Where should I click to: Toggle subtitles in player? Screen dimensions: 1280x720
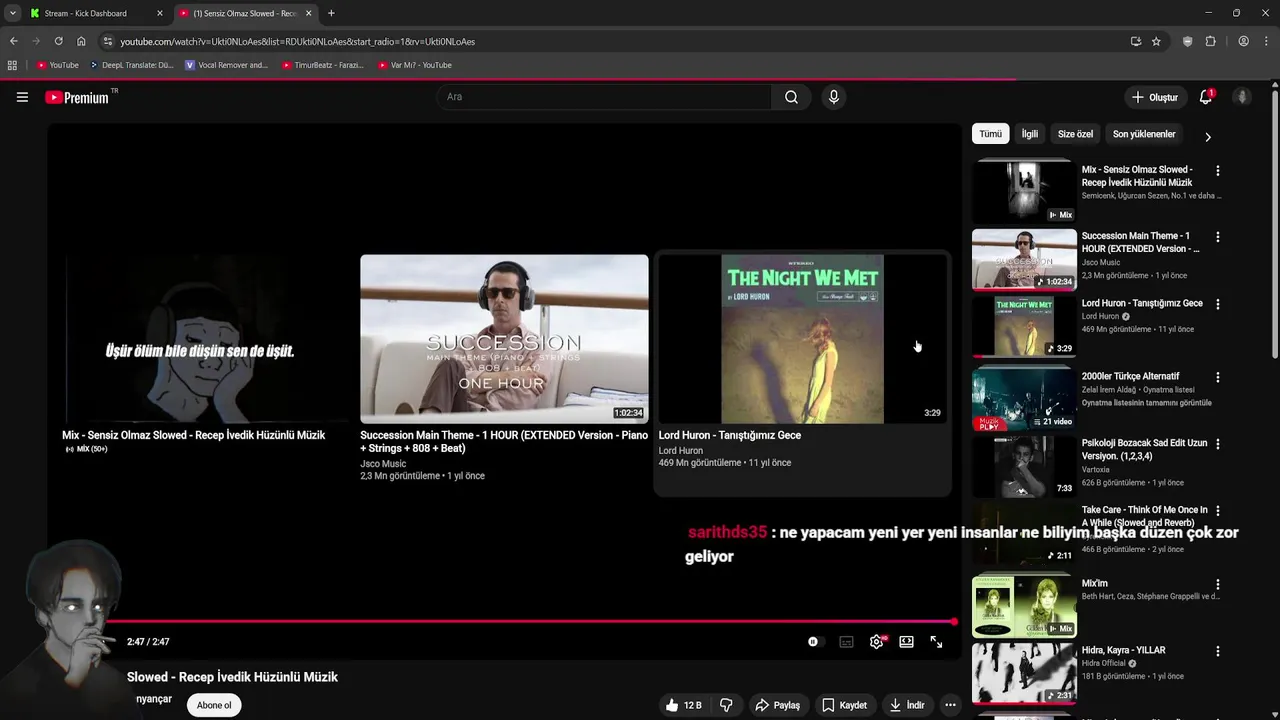(x=846, y=642)
